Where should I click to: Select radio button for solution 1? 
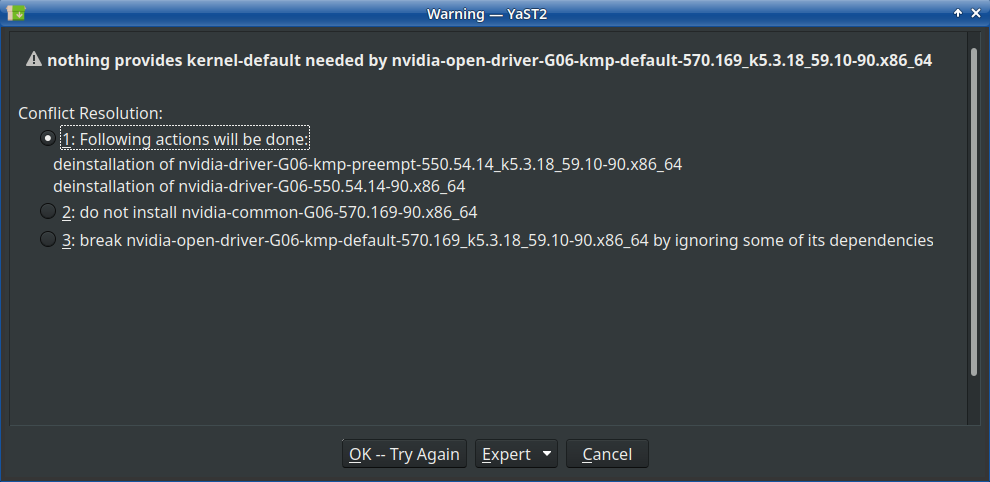[47, 138]
